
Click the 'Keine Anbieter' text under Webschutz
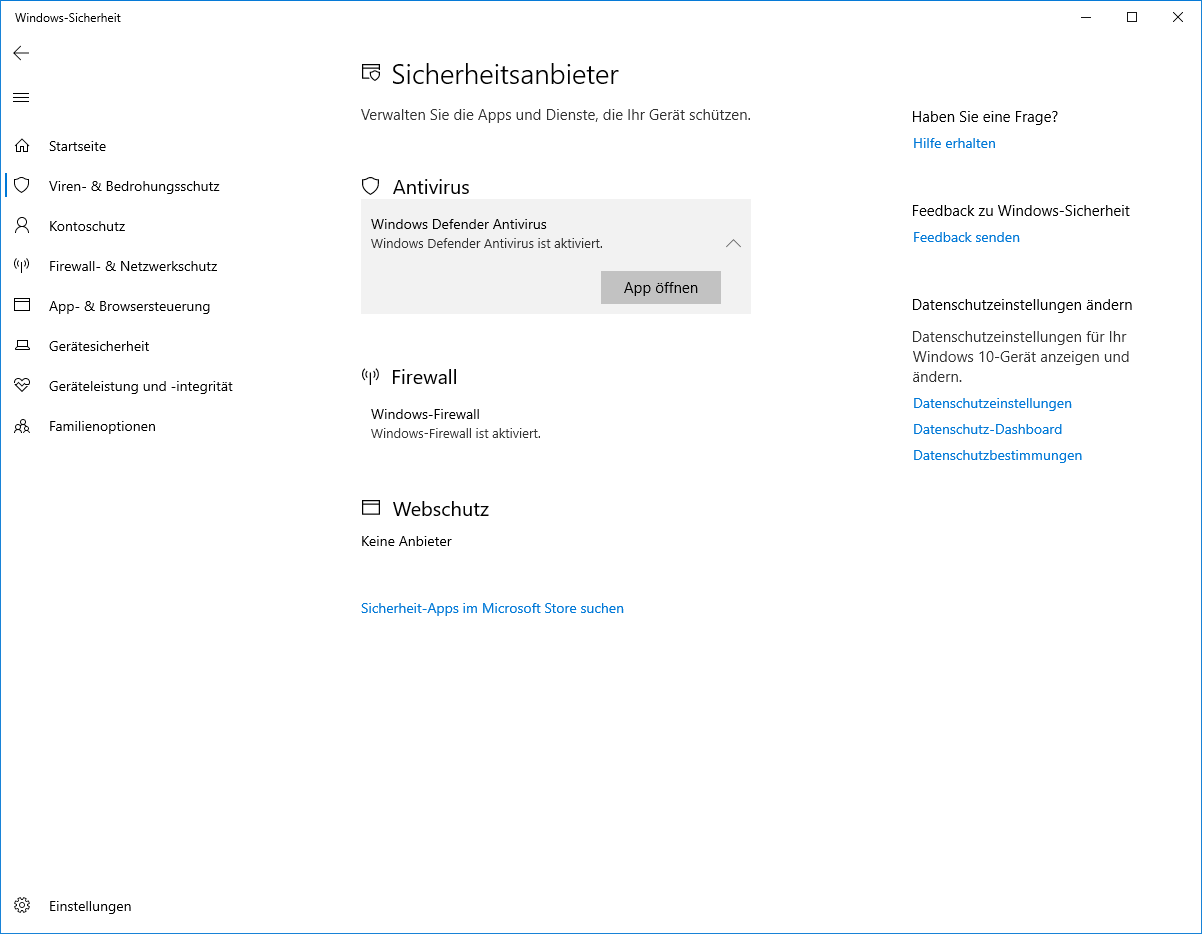click(406, 541)
